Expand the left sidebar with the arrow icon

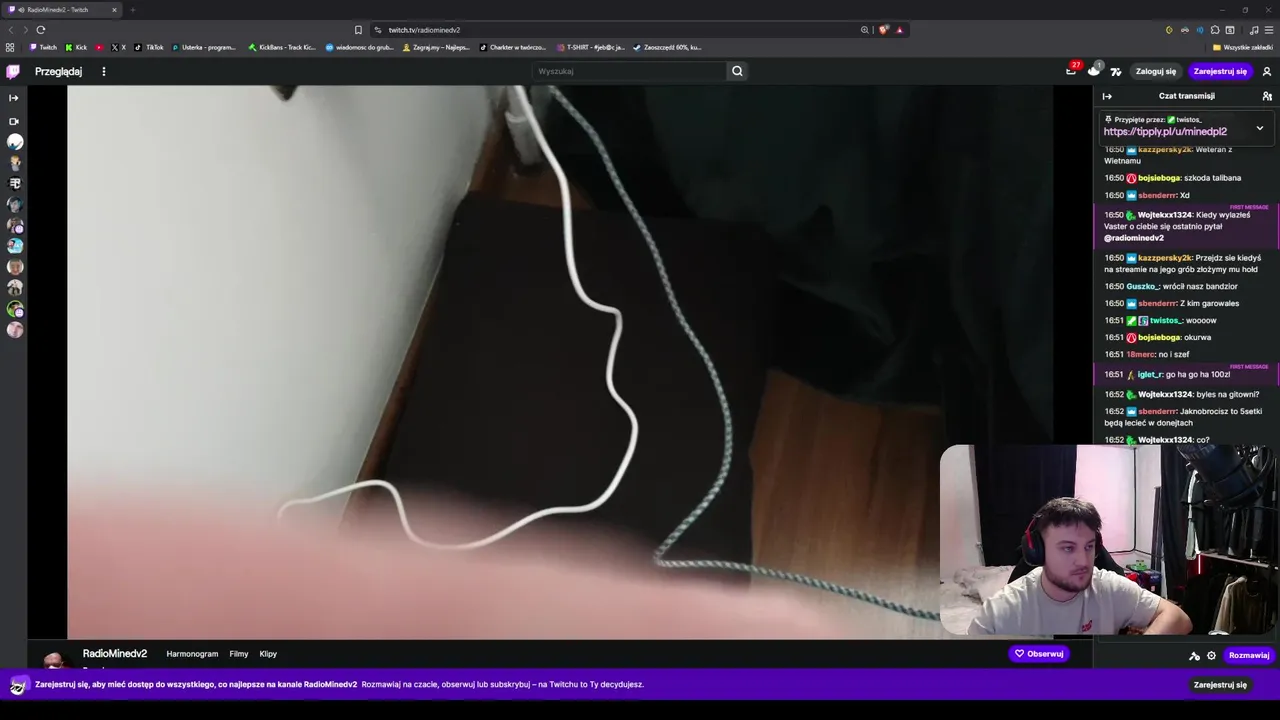click(x=14, y=98)
